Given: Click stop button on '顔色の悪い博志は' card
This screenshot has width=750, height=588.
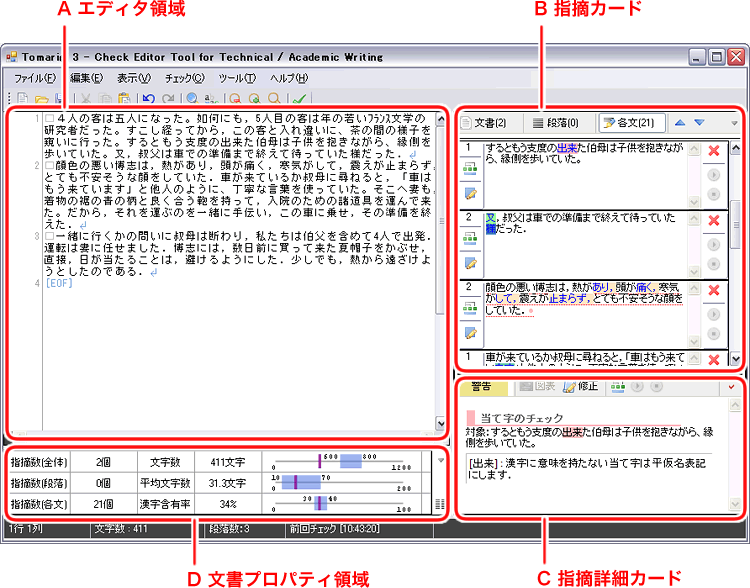Looking at the screenshot, I should (x=714, y=333).
